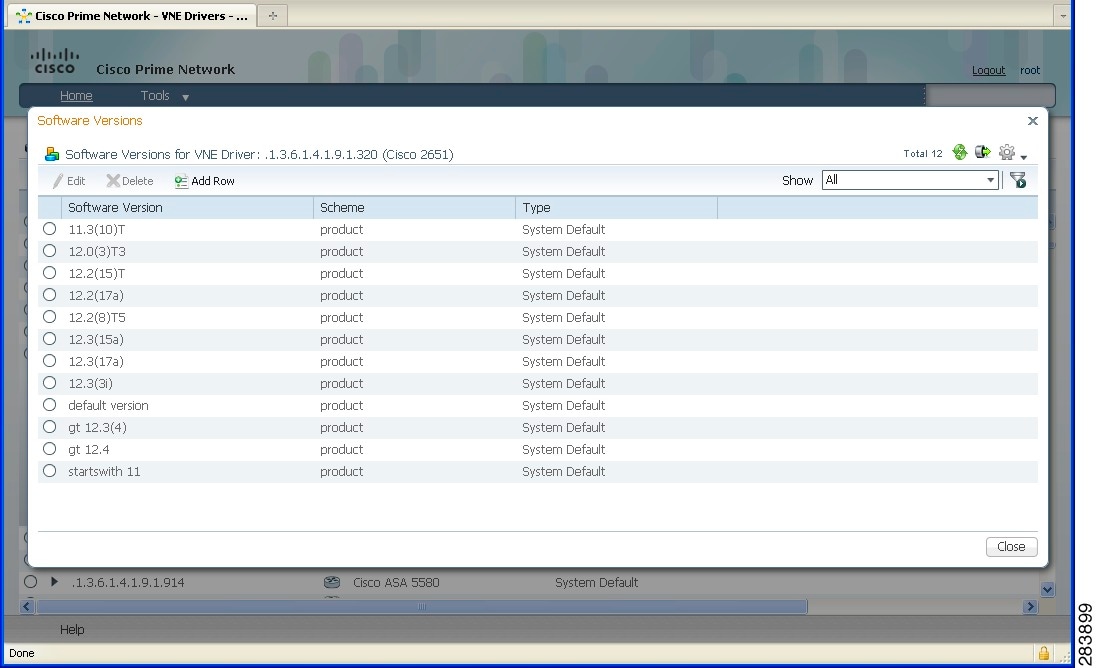Click the horizontal scrollbar thumb
The width and height of the screenshot is (1097, 668).
[x=422, y=606]
